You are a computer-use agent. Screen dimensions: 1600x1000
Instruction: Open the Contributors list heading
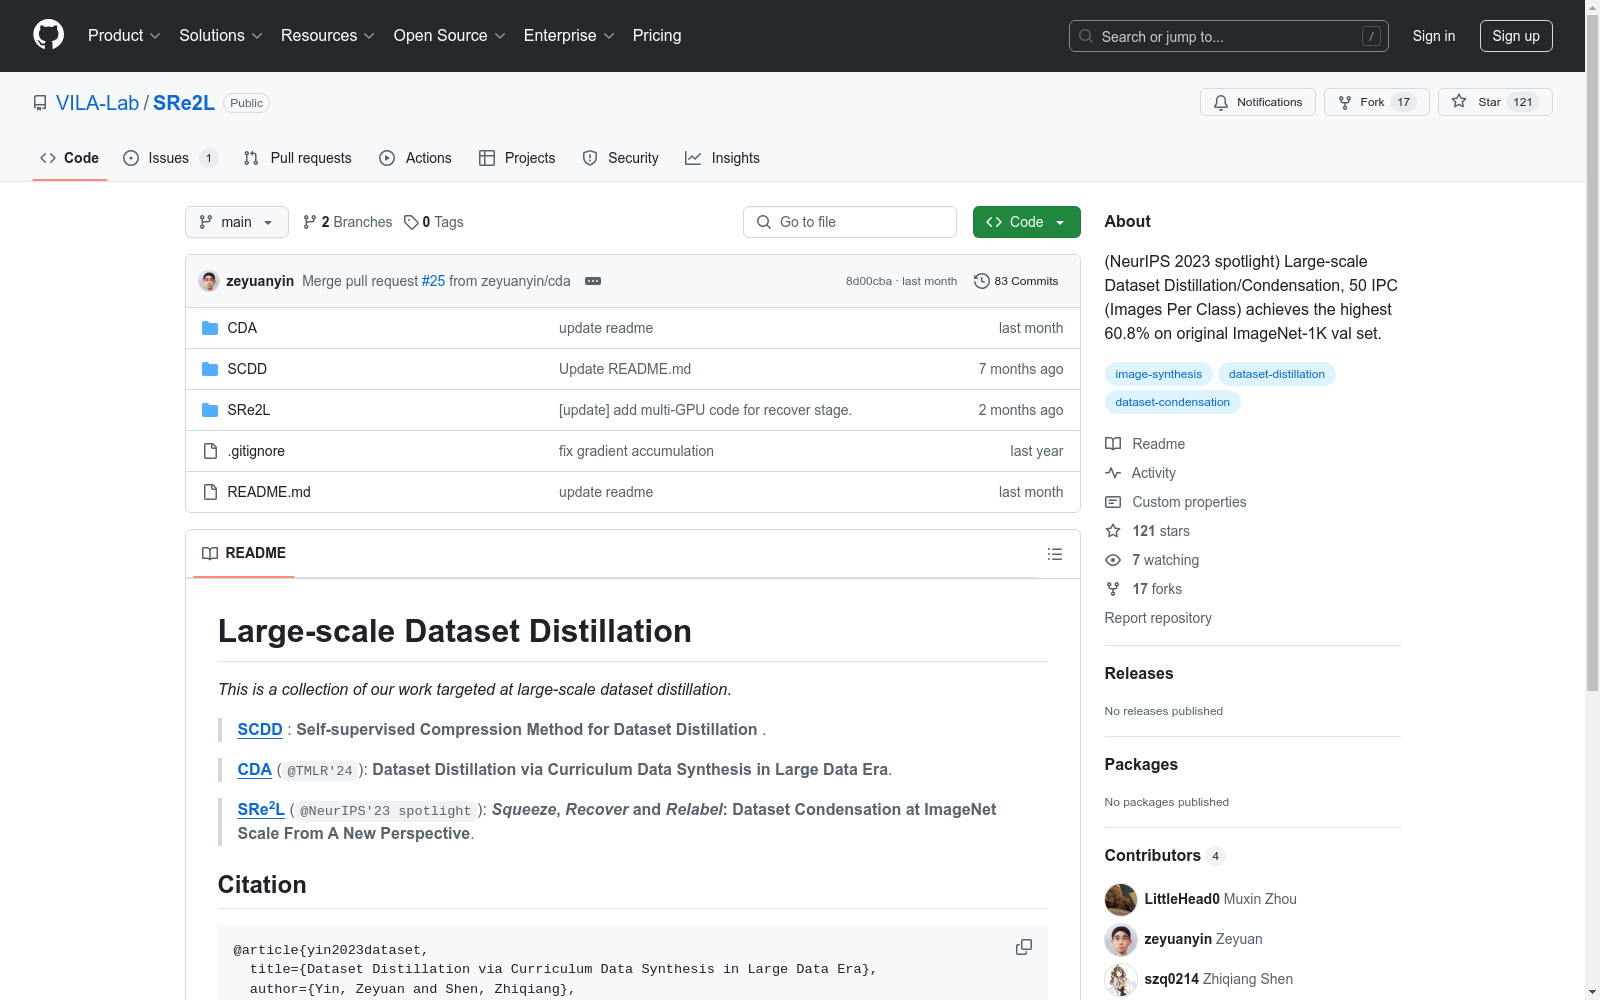click(1165, 856)
